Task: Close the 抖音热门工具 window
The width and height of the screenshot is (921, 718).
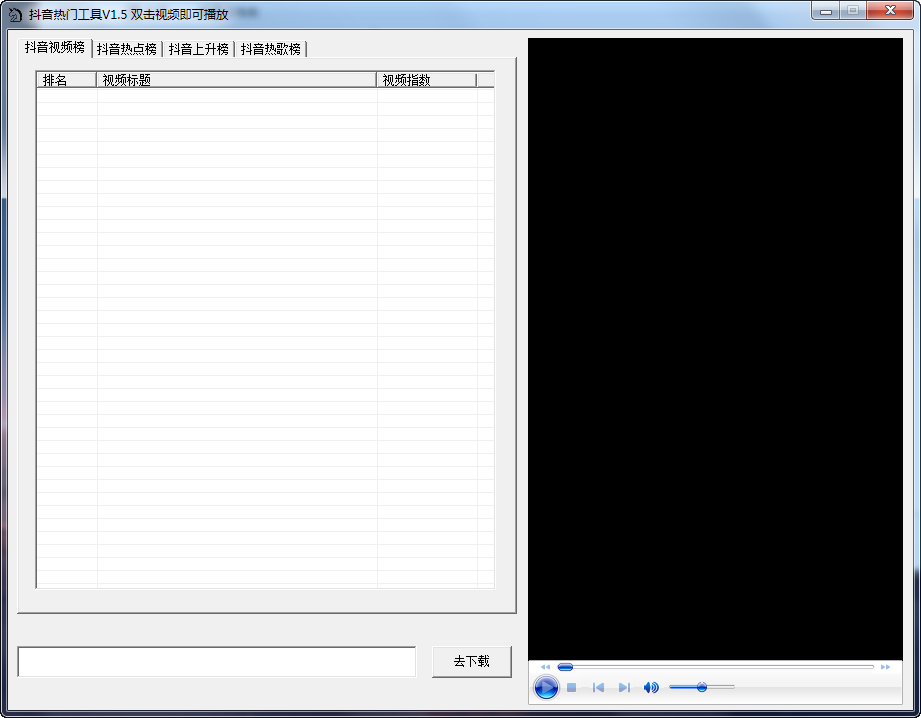Action: click(890, 11)
